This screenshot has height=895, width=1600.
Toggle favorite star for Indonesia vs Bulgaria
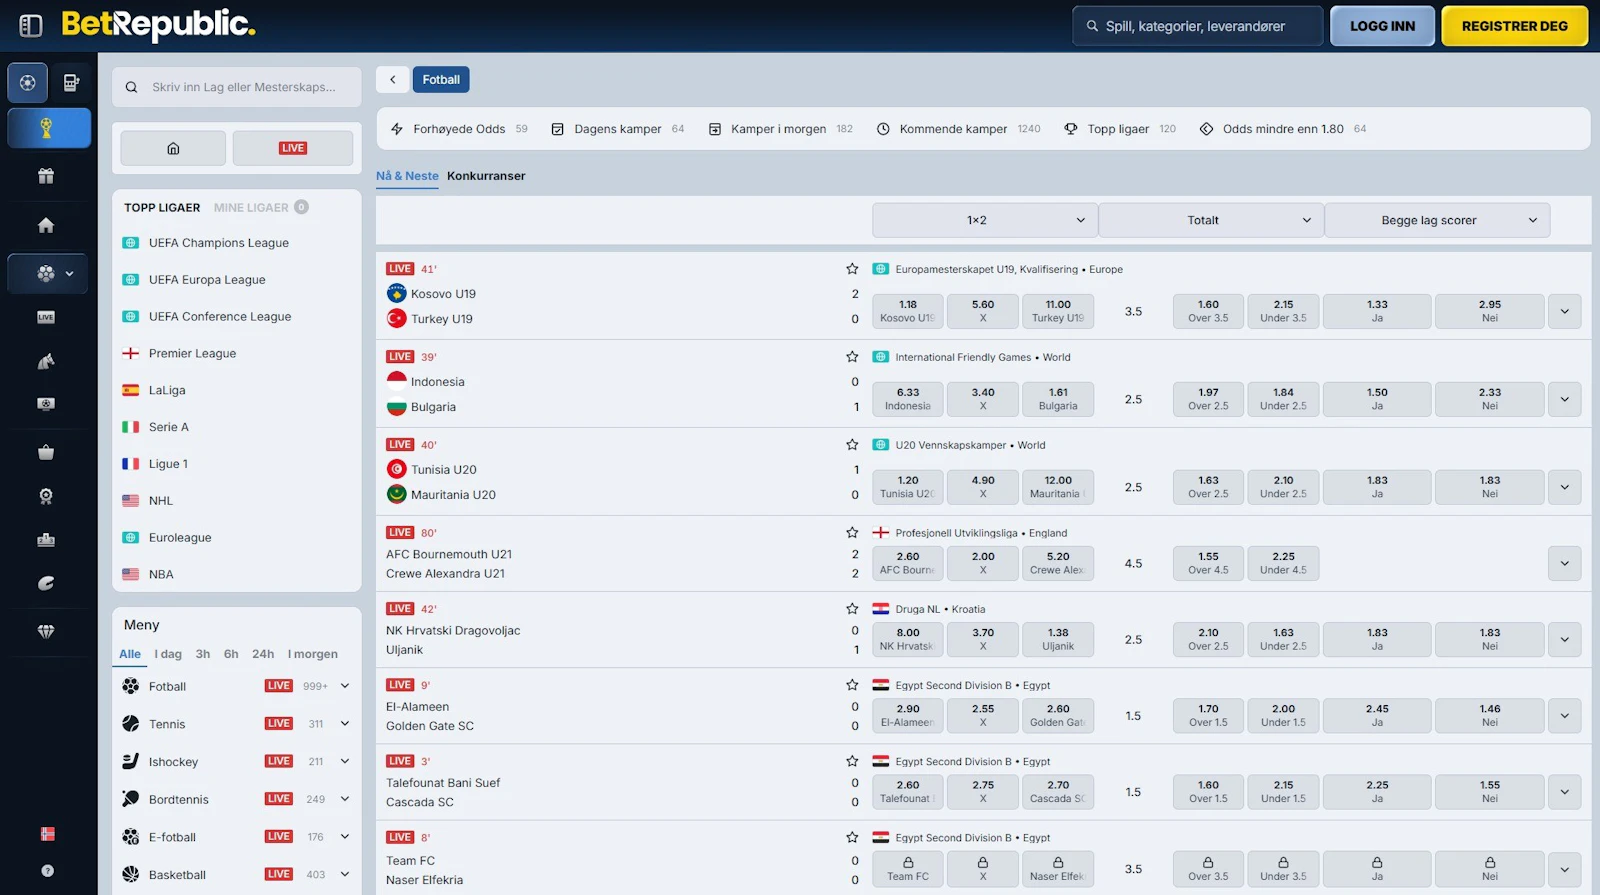[852, 357]
